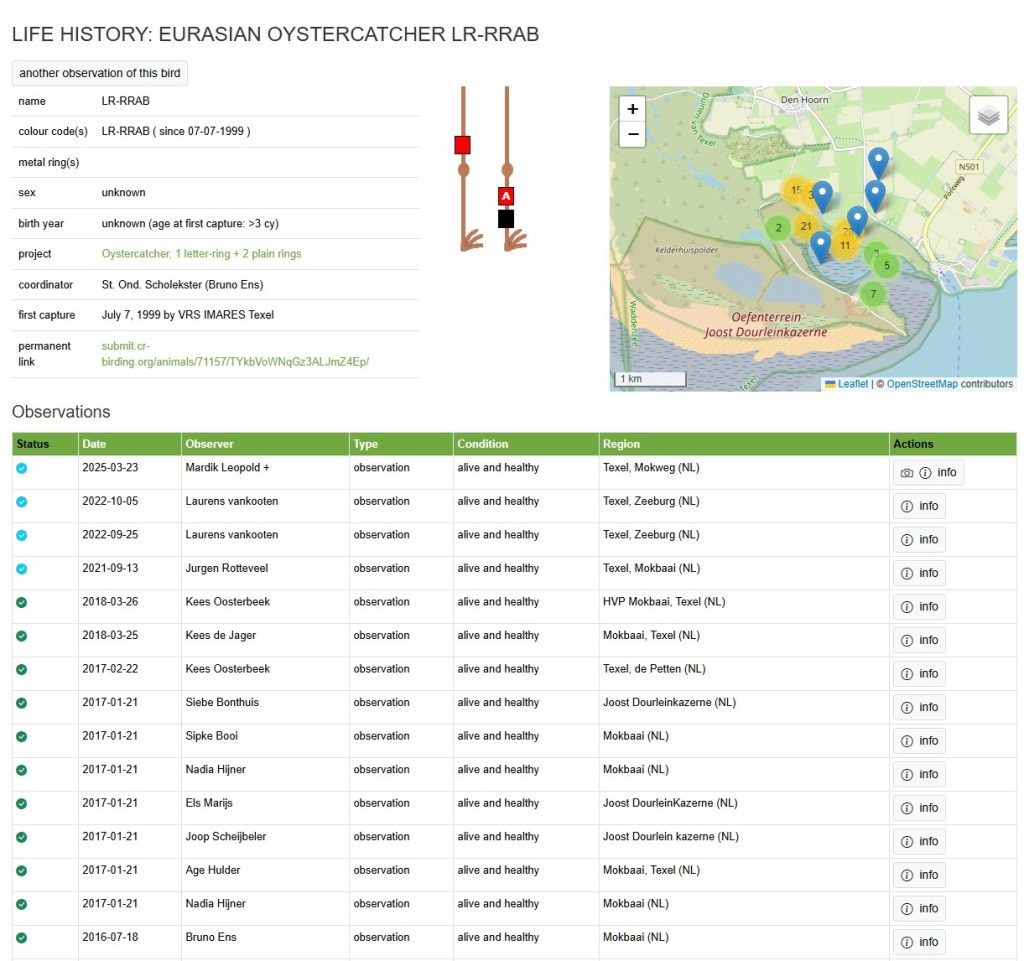Click the 'Observations' section heading

61,412
